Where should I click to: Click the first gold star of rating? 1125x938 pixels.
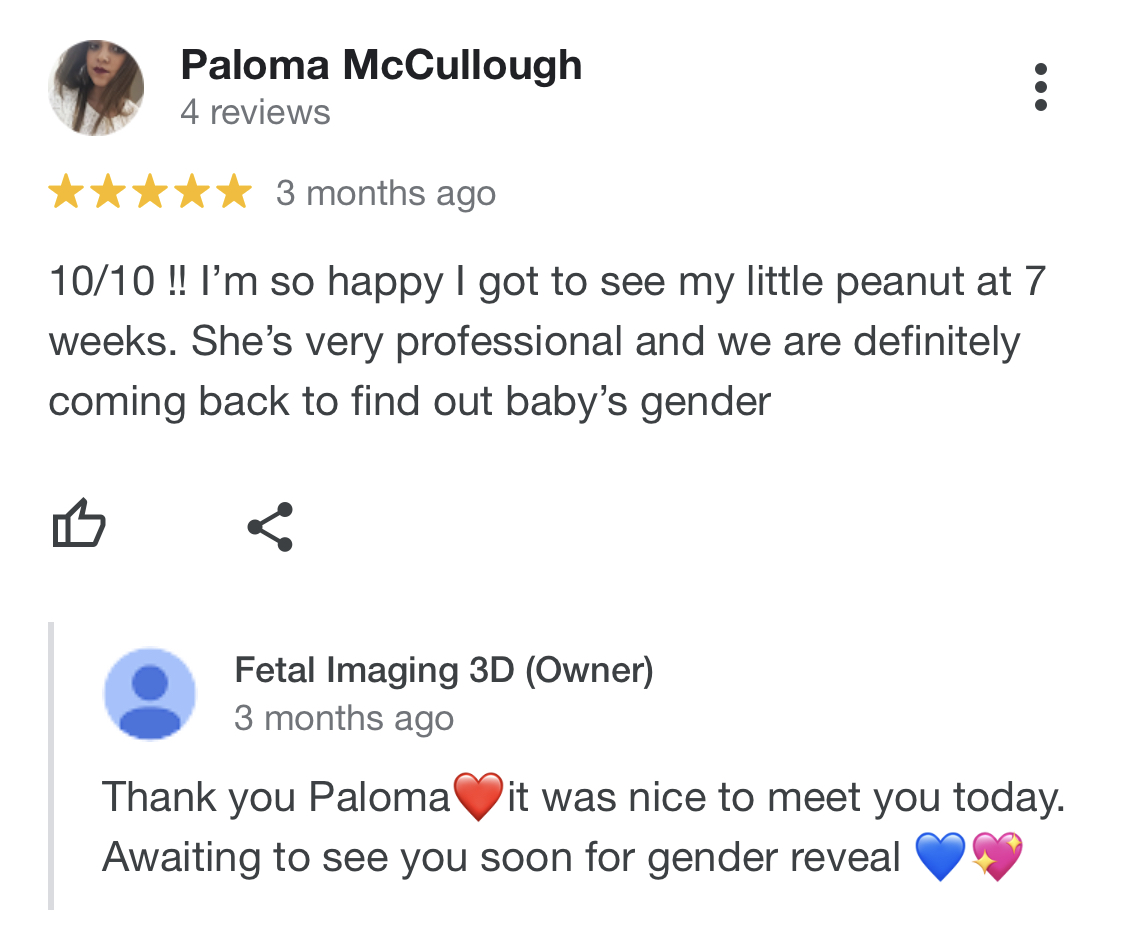point(65,191)
